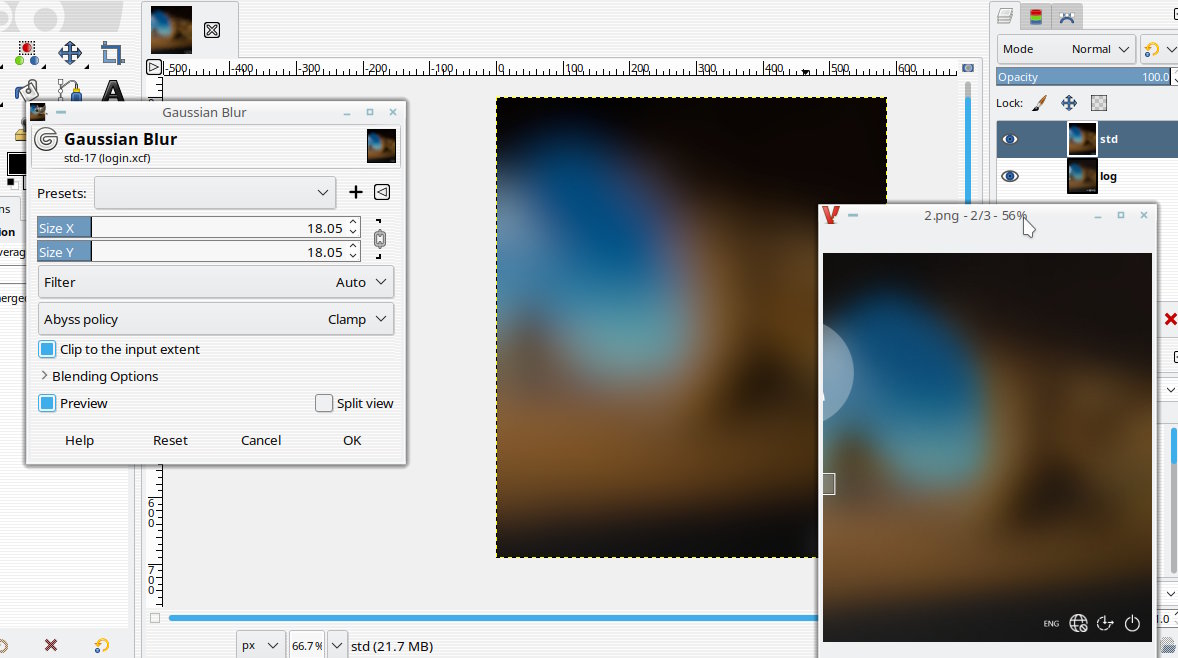The height and width of the screenshot is (658, 1178).
Task: Open the Paths tab icon
Action: [1066, 17]
